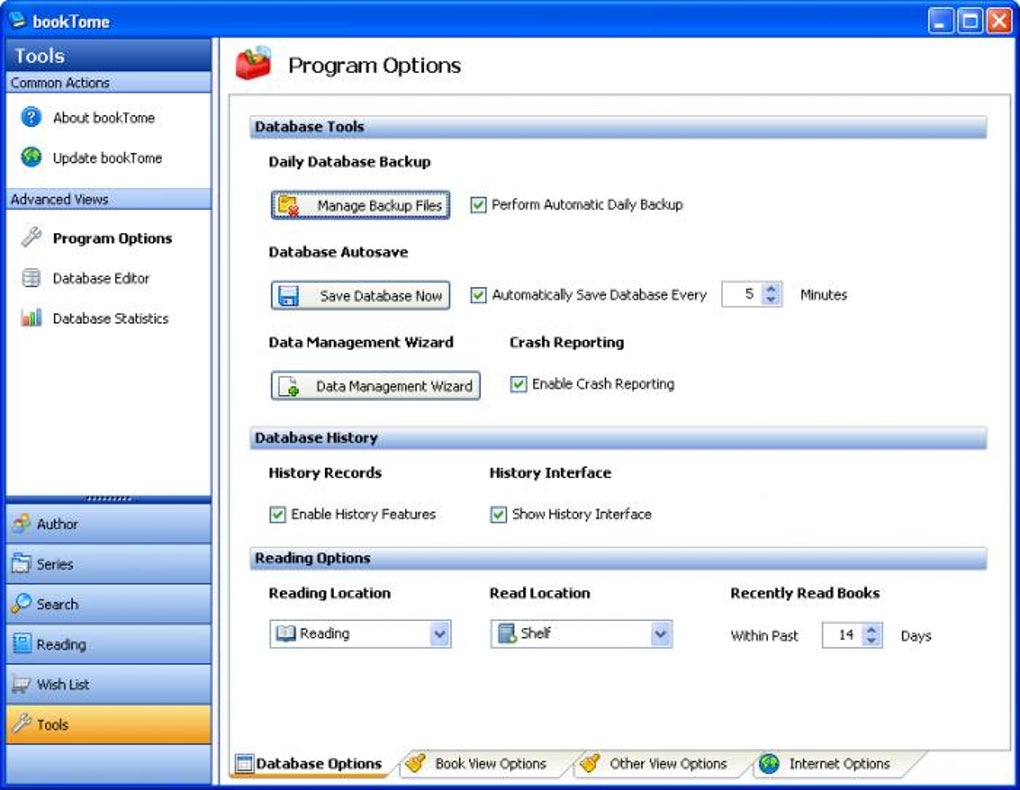This screenshot has height=790, width=1020.
Task: Click the bookTome app icon in title bar
Action: (16, 20)
